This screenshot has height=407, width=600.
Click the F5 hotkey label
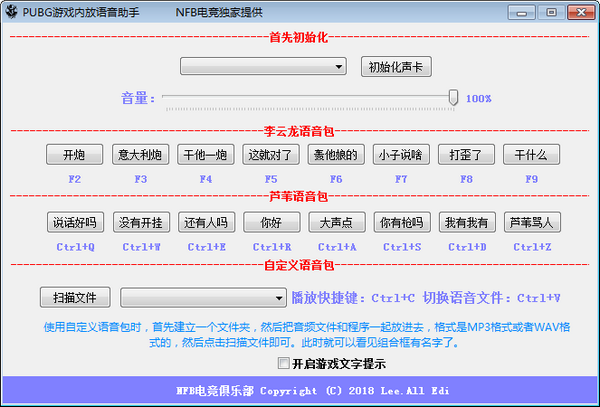coord(271,179)
